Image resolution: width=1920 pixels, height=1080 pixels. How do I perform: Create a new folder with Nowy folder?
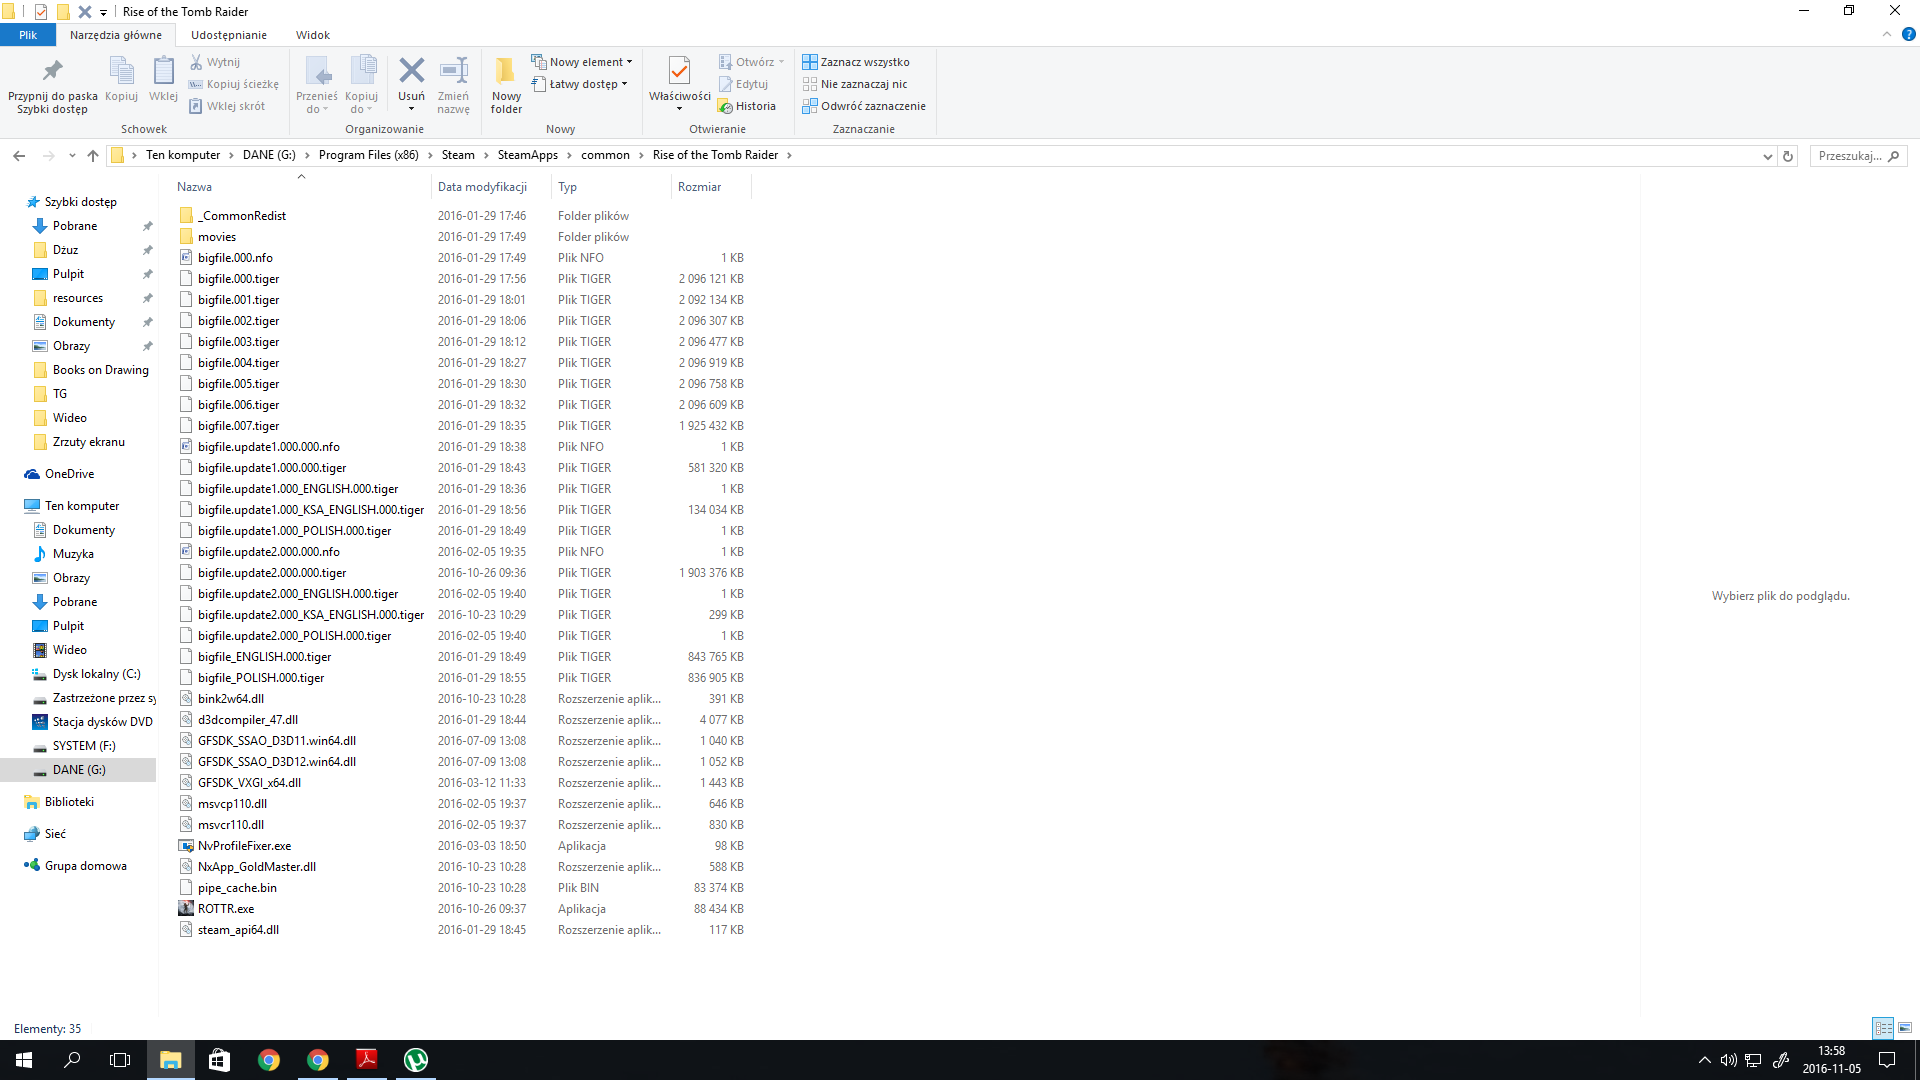click(506, 85)
